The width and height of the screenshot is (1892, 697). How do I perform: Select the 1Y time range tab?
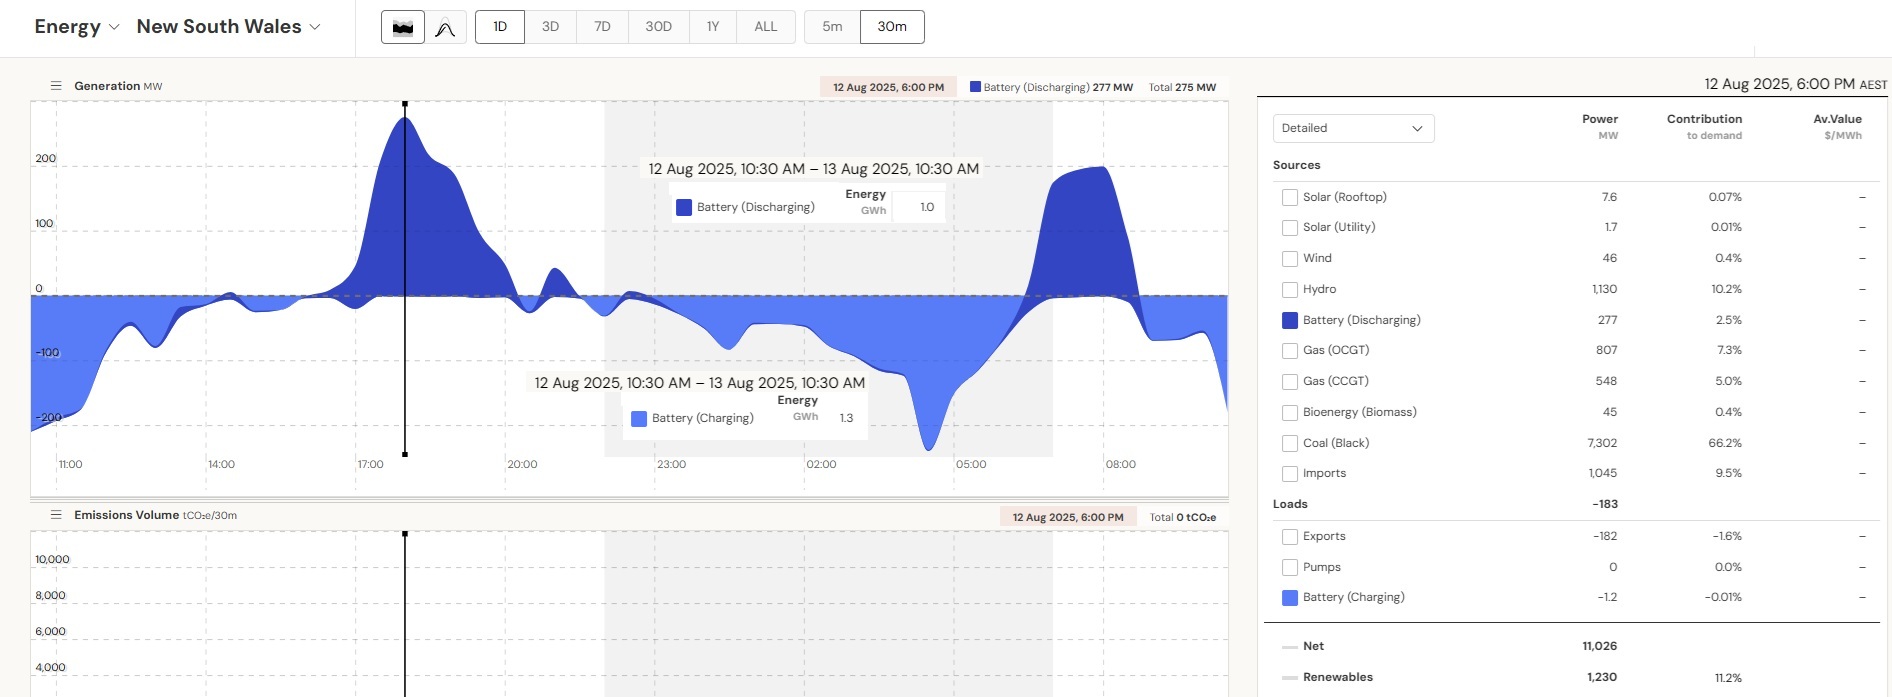pyautogui.click(x=713, y=27)
